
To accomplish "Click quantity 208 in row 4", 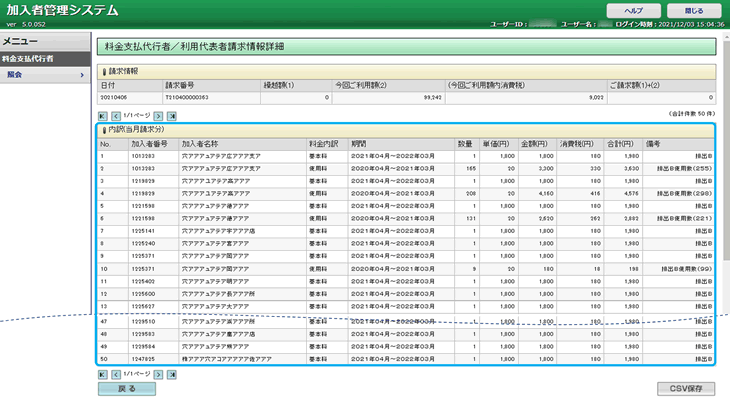I will coord(471,194).
